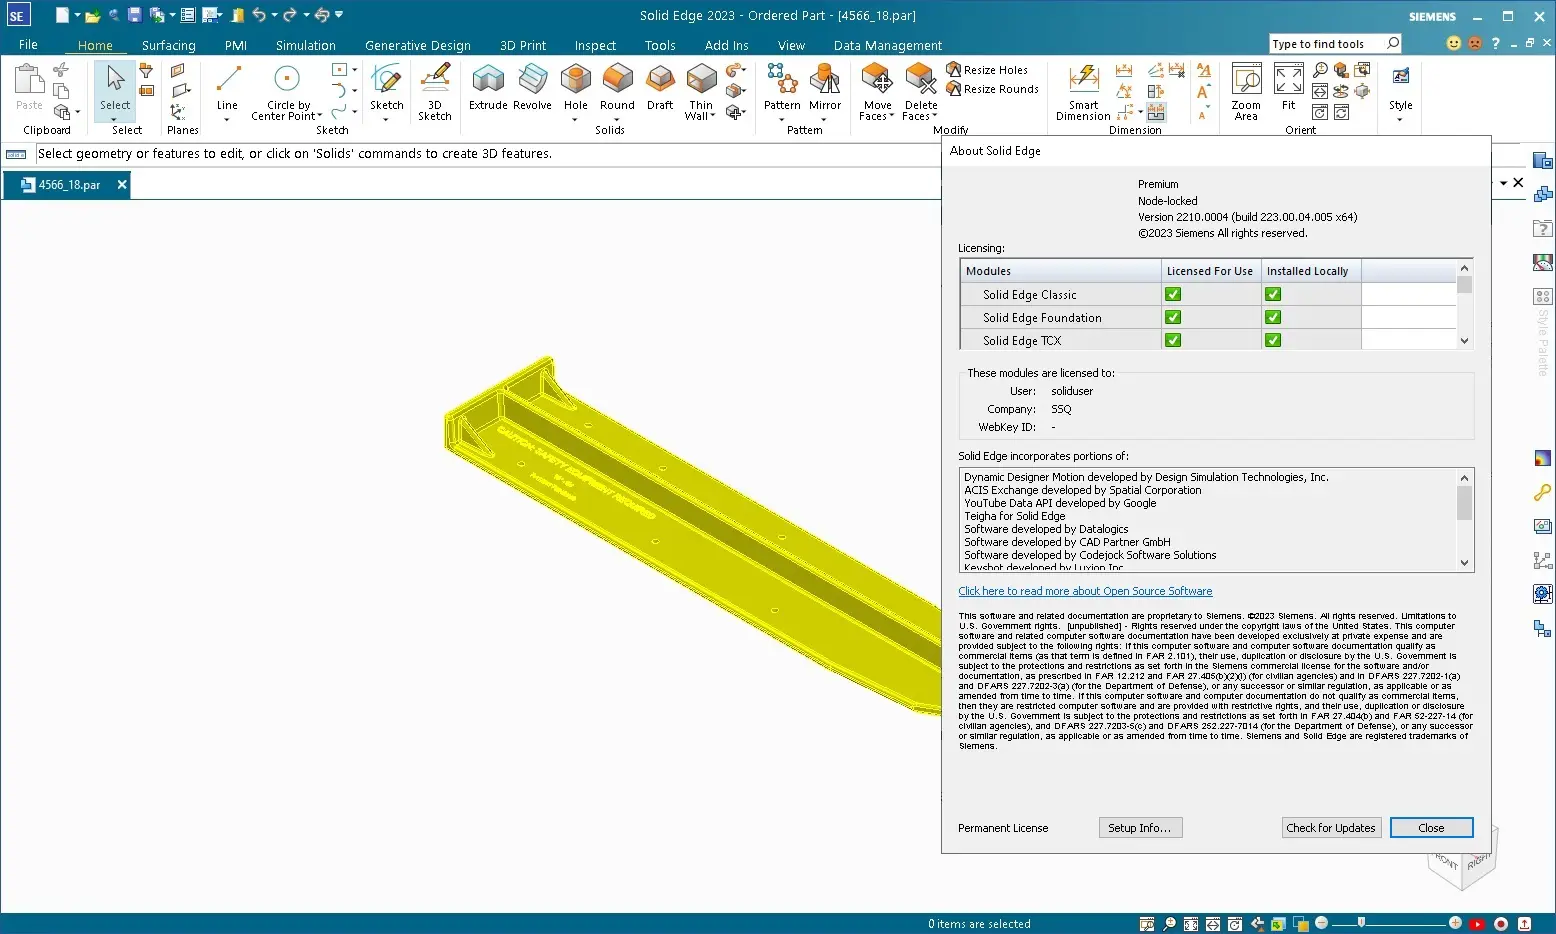Toggle Licensed For Use for Solid Edge Foundation
The width and height of the screenshot is (1556, 934).
tap(1173, 317)
